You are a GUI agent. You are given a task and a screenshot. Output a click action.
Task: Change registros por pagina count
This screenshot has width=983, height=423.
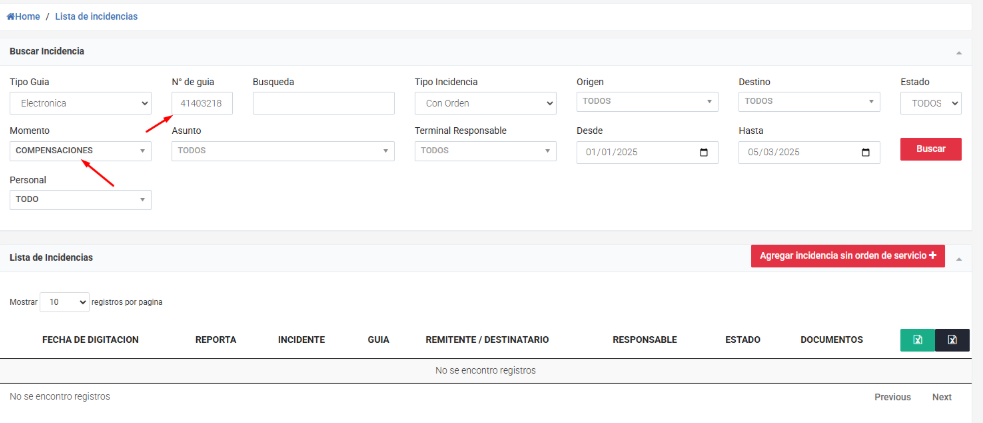point(65,302)
